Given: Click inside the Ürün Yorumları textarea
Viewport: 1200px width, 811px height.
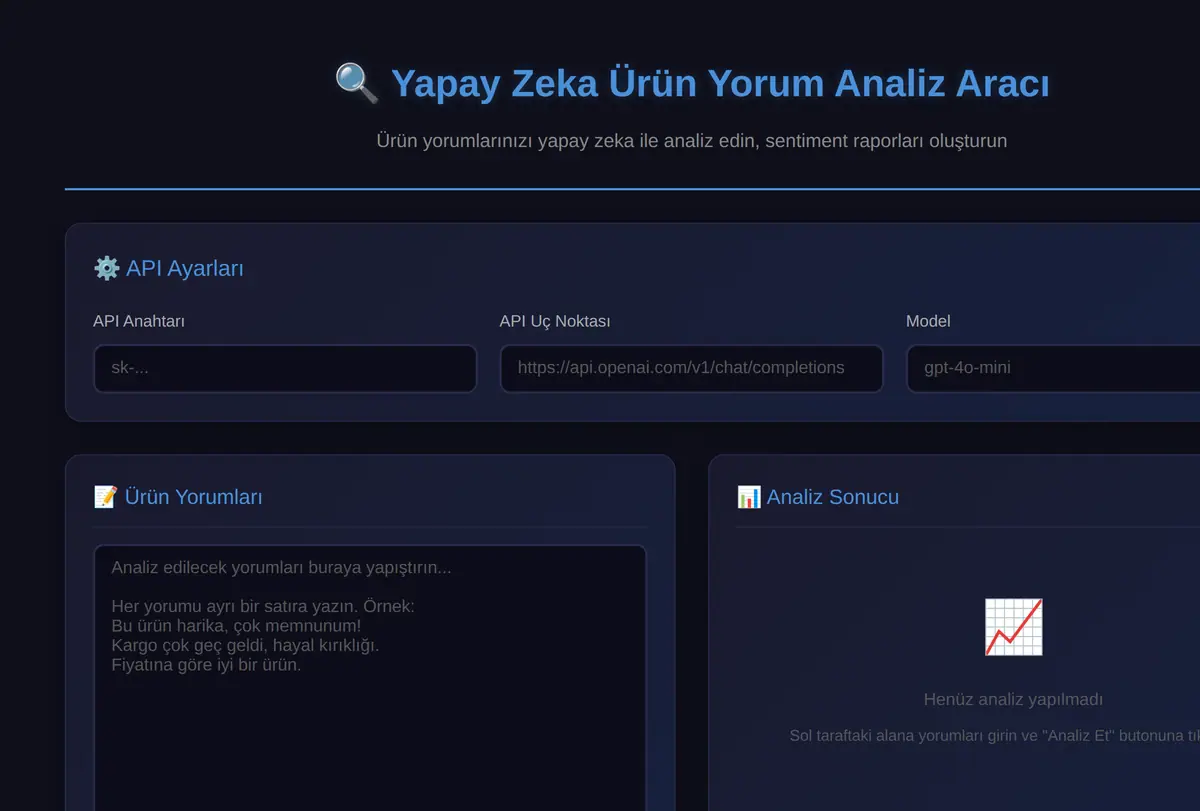Looking at the screenshot, I should pos(370,678).
